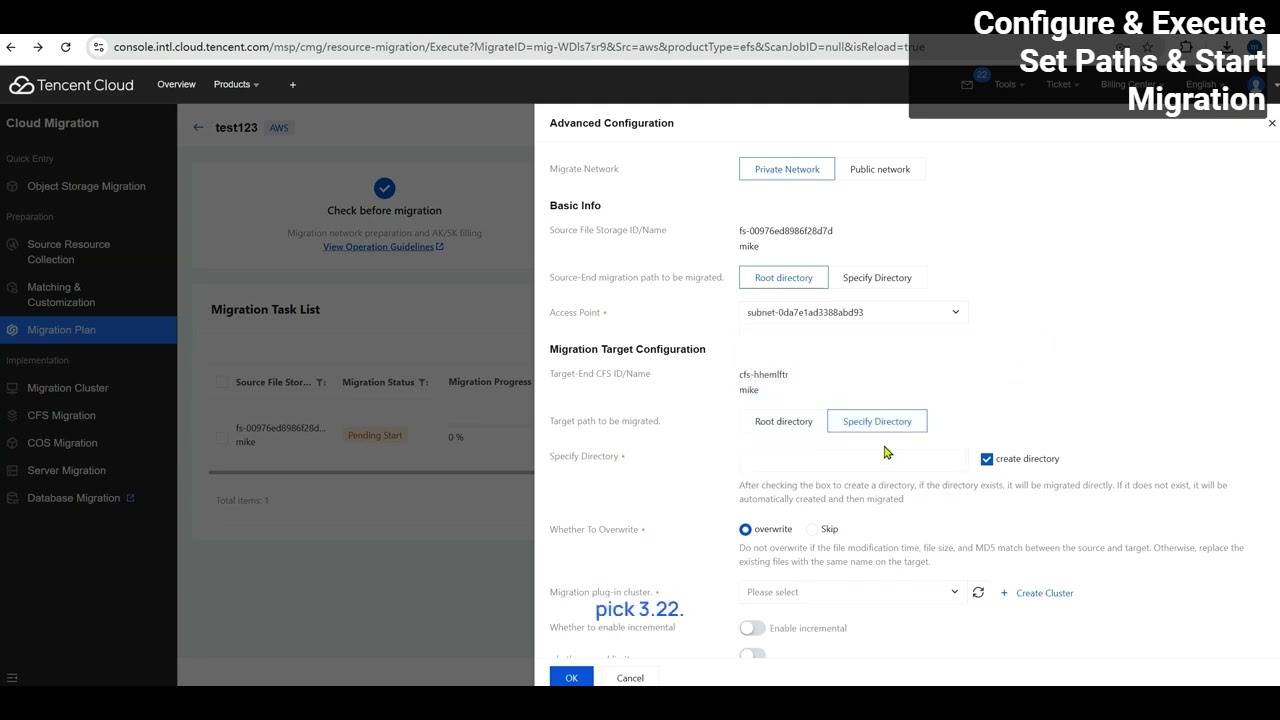Screen dimensions: 1280x720
Task: Click the Tencent Cloud logo
Action: 71,85
